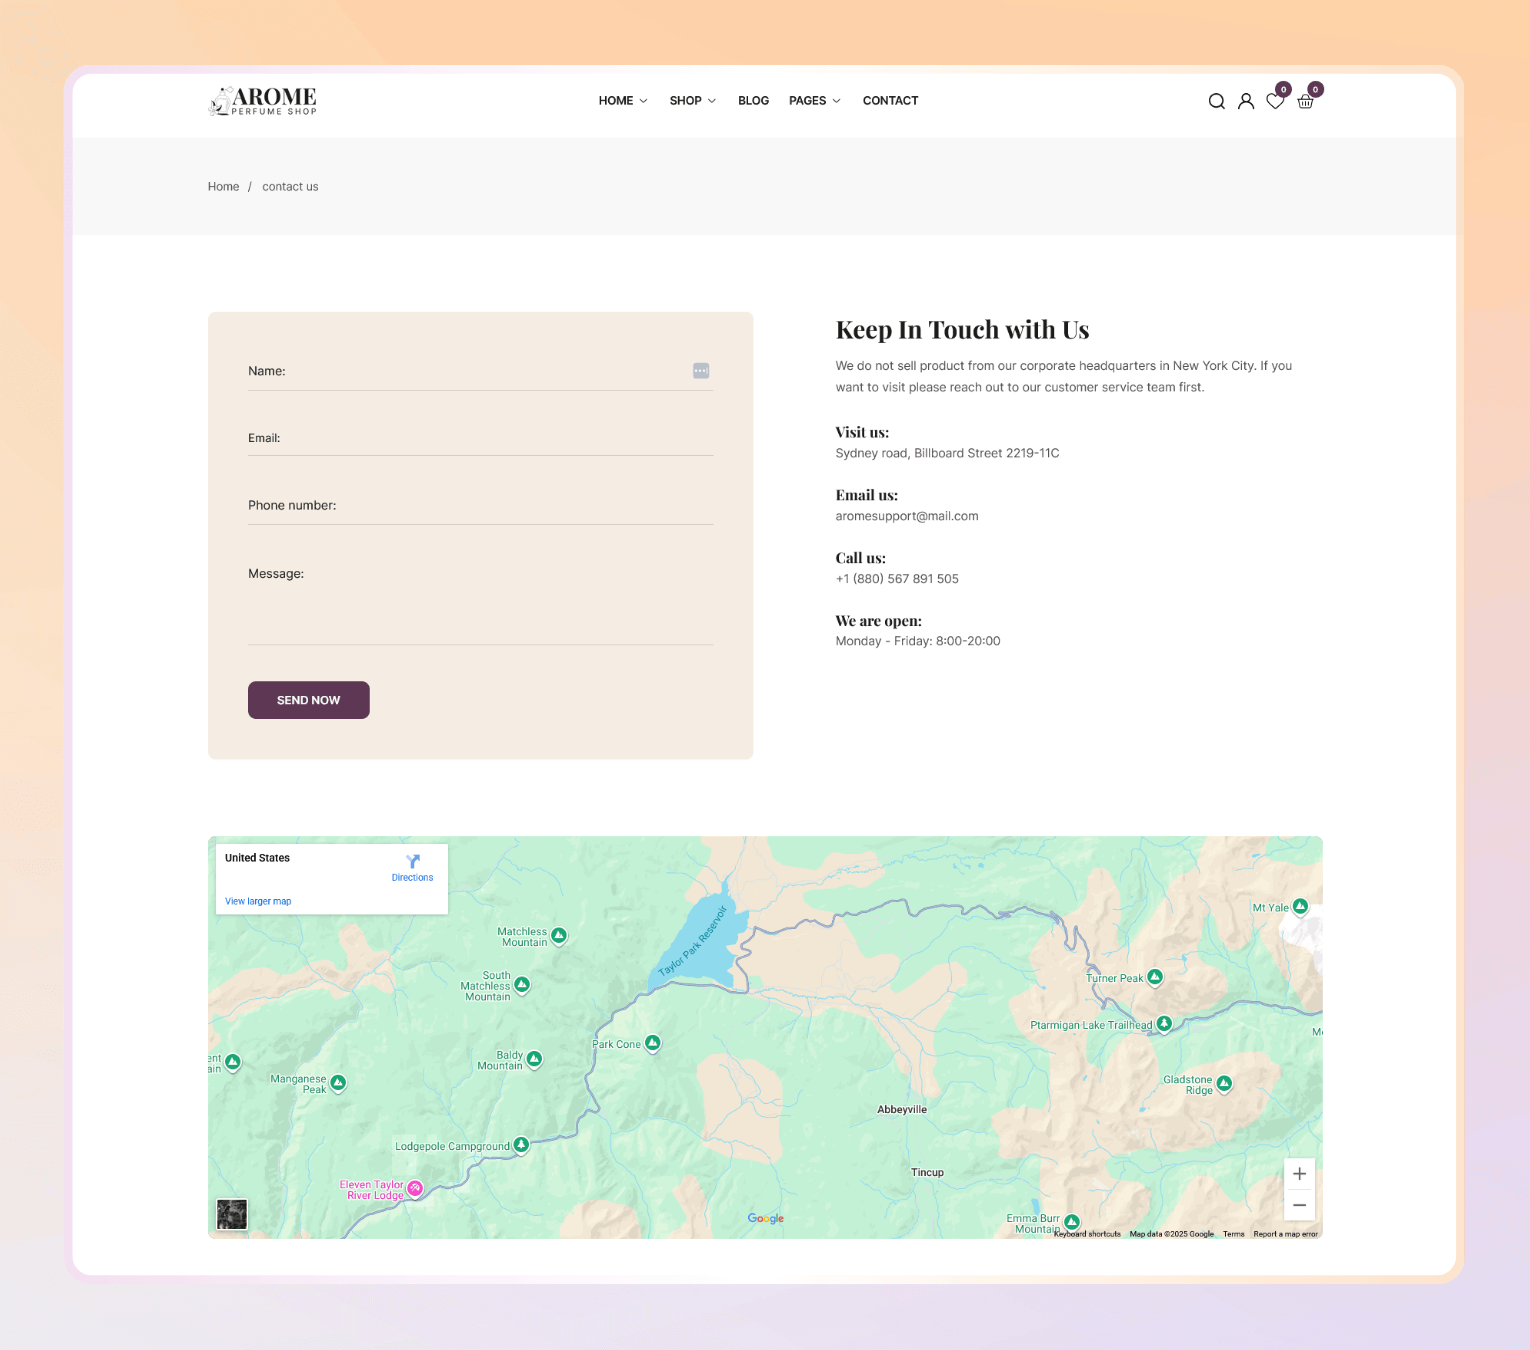The image size is (1530, 1350).
Task: Go to the Blog page
Action: tap(753, 101)
